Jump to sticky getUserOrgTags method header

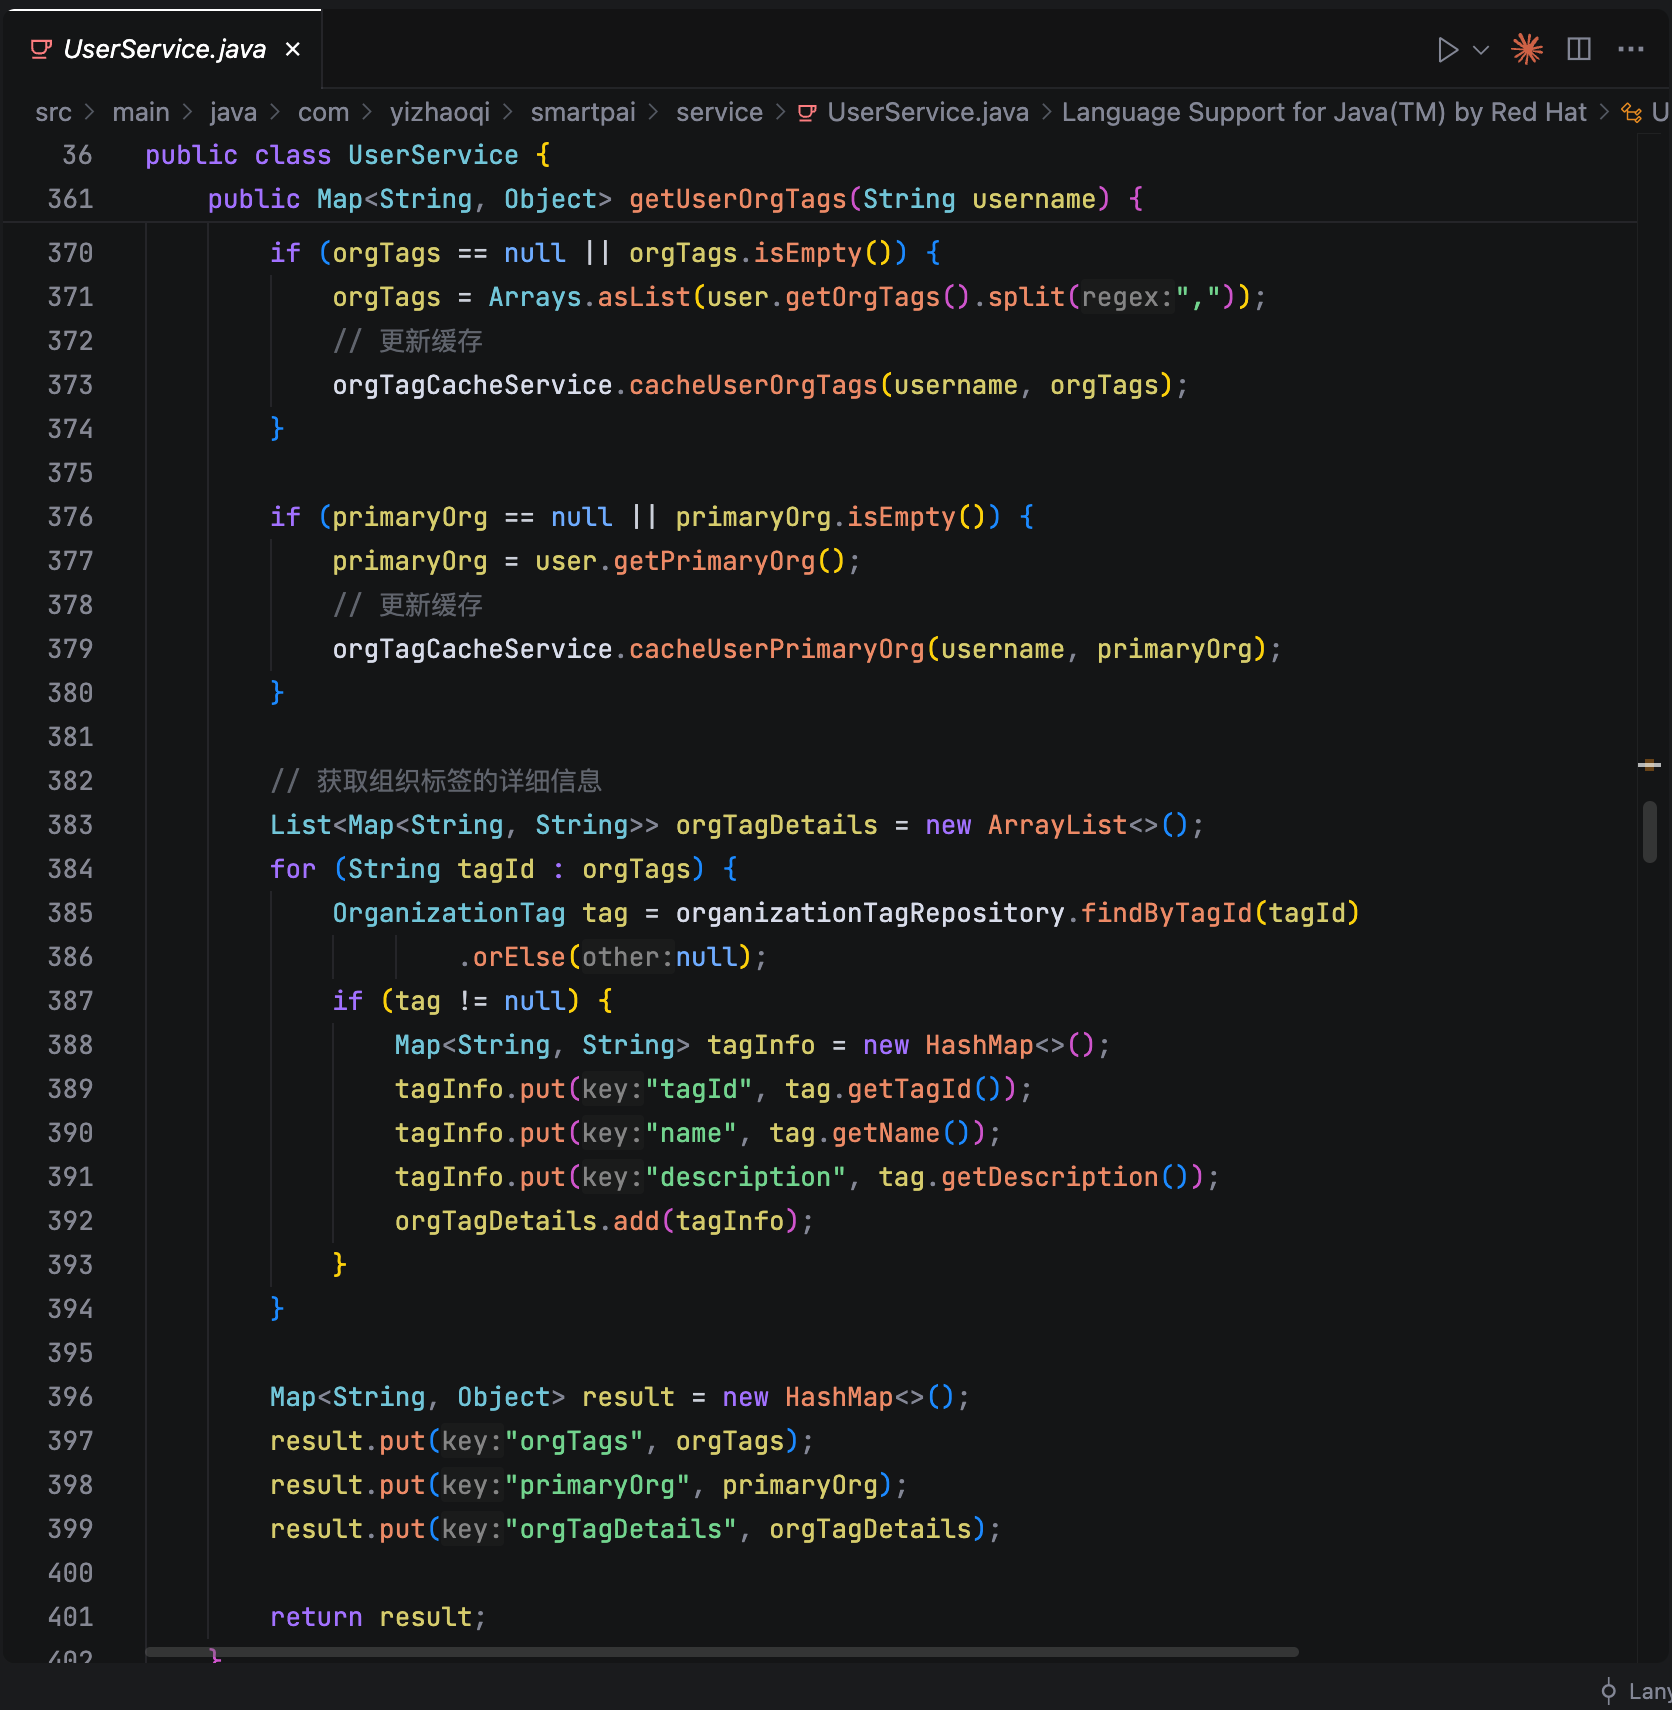pos(676,199)
